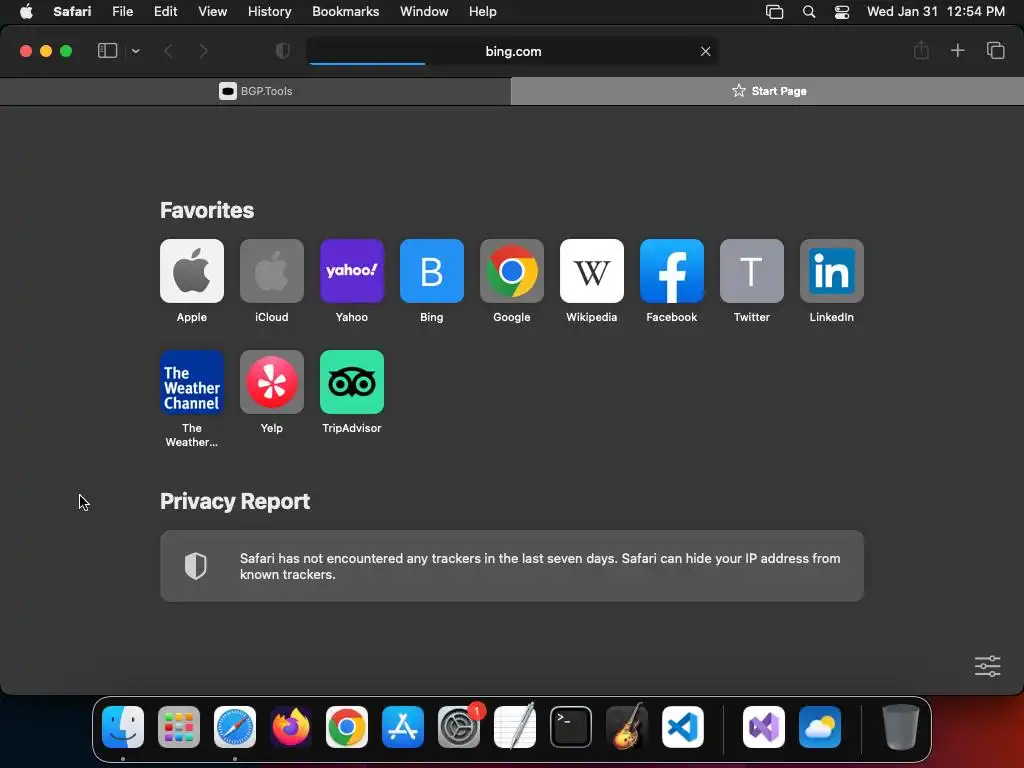This screenshot has width=1024, height=768.
Task: Open GarageBand from the Dock
Action: coord(627,727)
